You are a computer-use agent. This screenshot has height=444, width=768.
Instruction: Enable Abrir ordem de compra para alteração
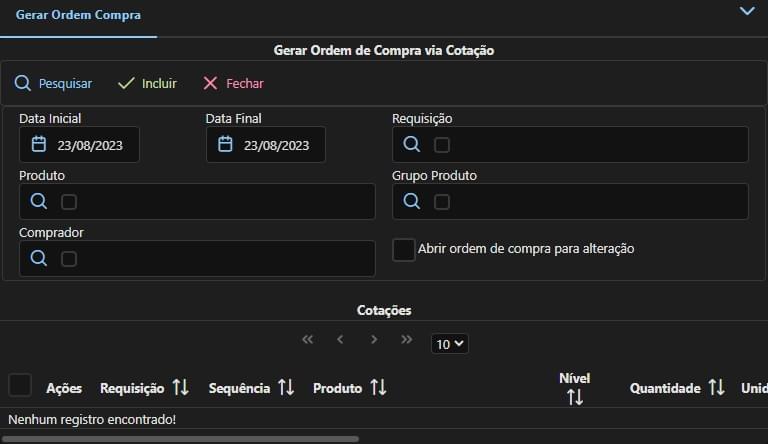coord(404,249)
